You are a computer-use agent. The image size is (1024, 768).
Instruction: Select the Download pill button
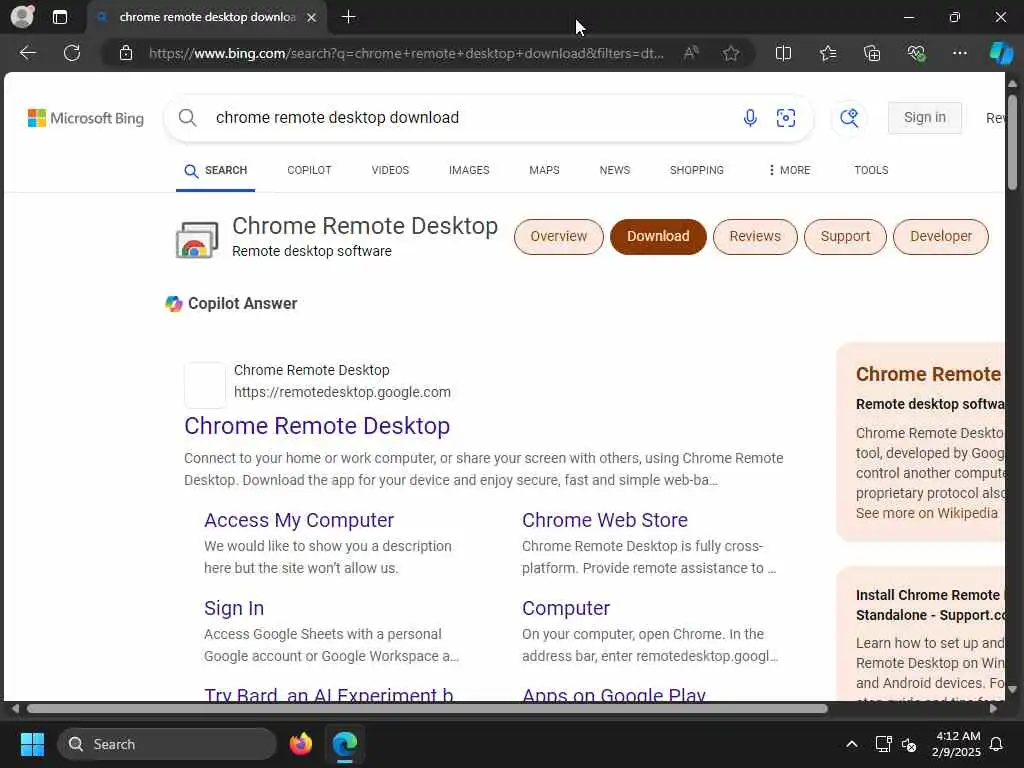click(x=658, y=236)
